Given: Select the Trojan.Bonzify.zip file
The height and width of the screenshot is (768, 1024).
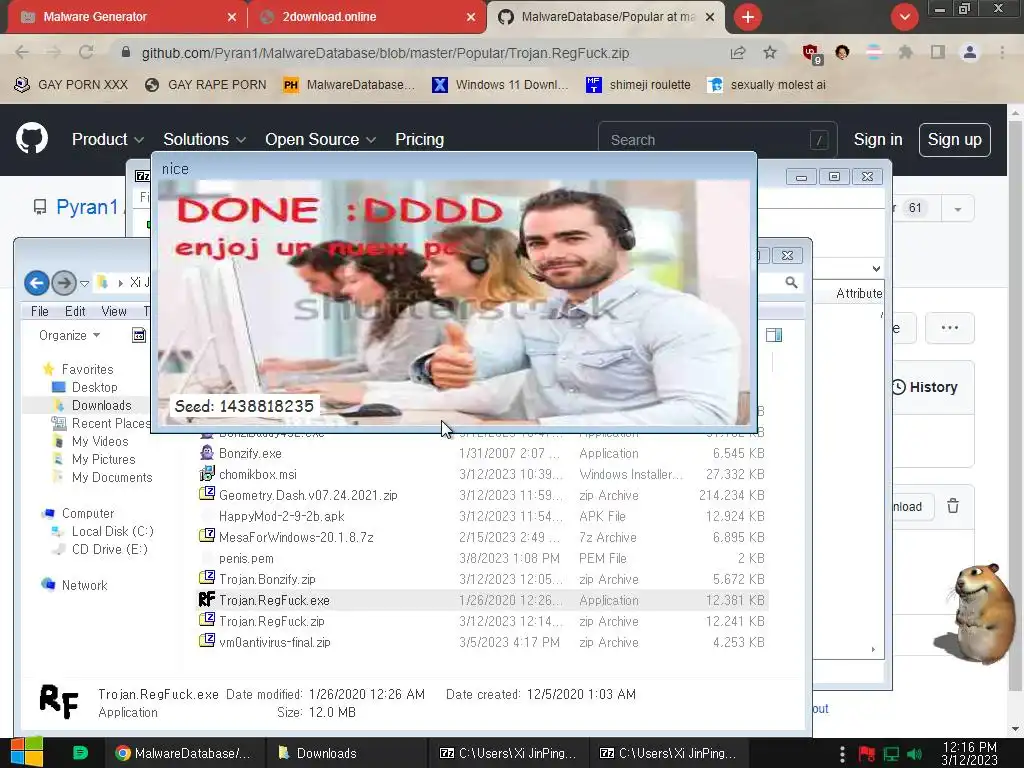Looking at the screenshot, I should pyautogui.click(x=266, y=579).
